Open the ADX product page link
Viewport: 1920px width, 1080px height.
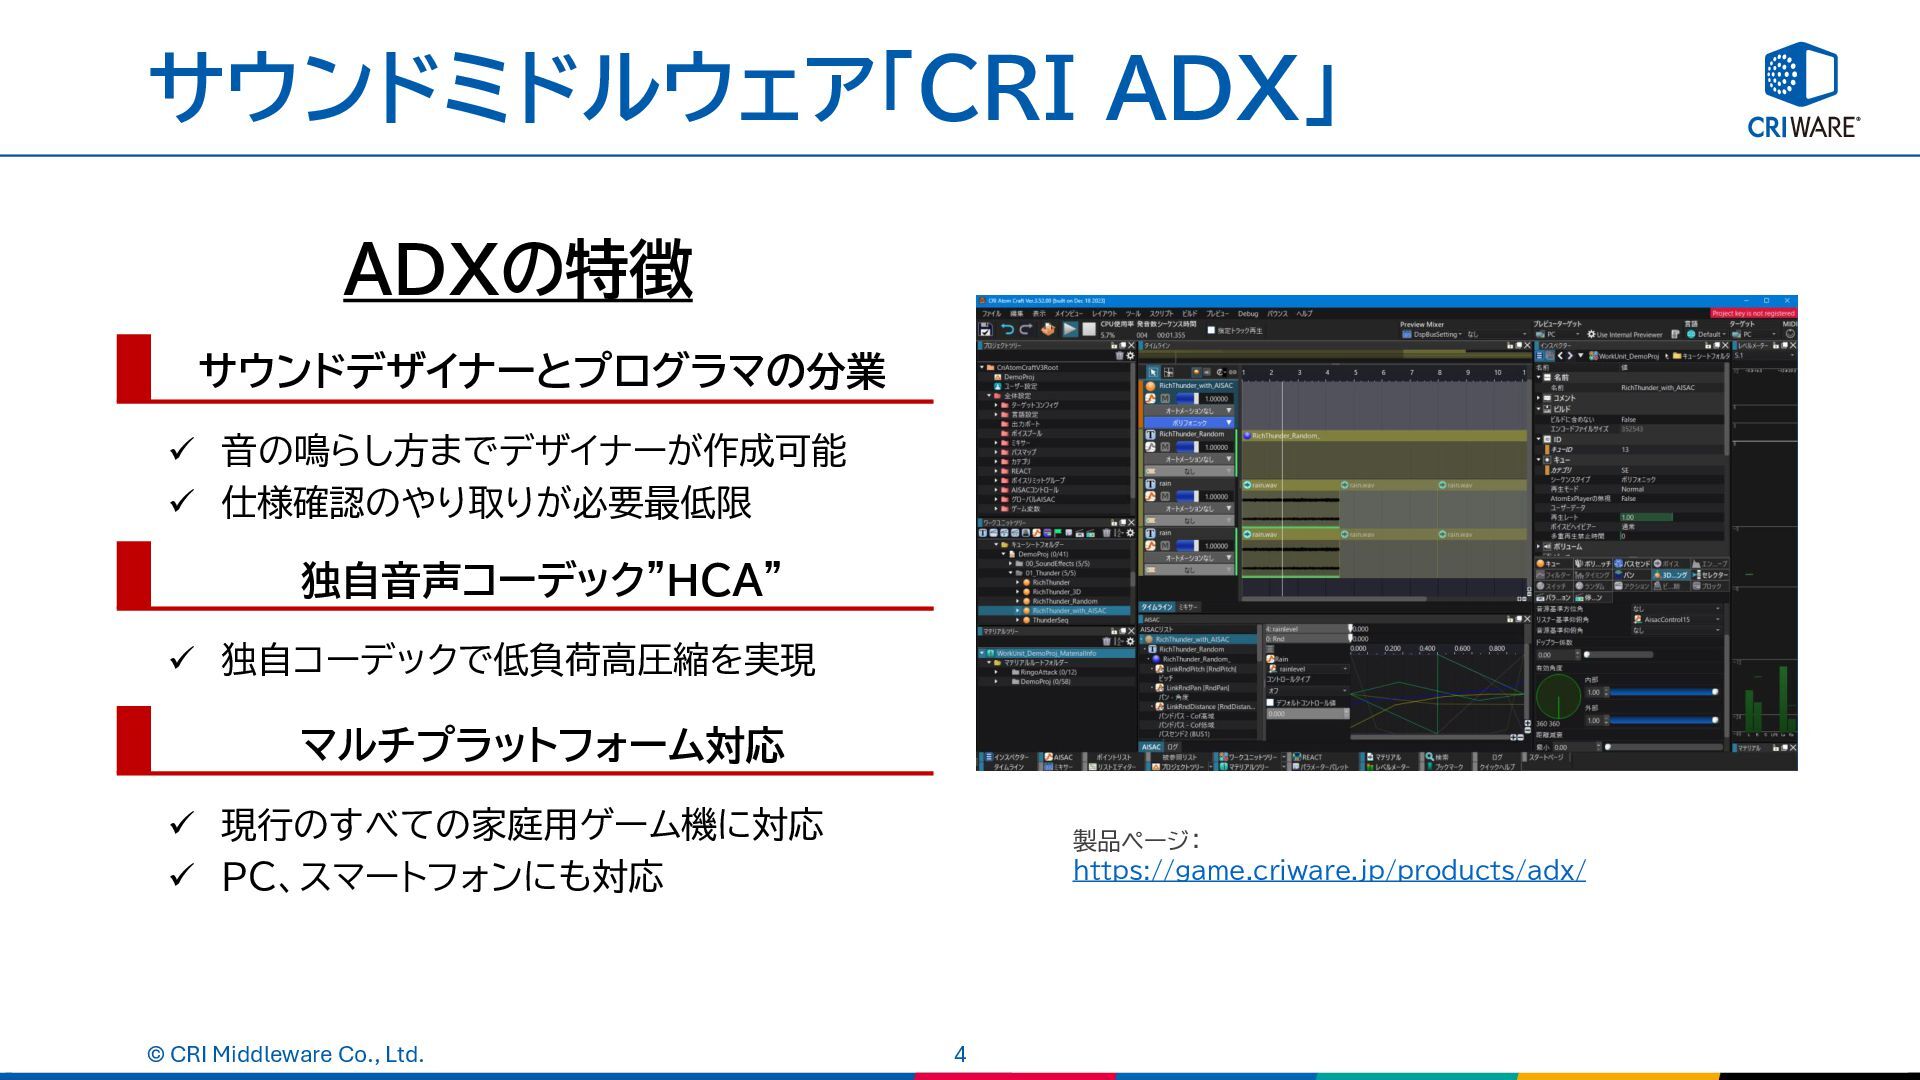pyautogui.click(x=1328, y=870)
